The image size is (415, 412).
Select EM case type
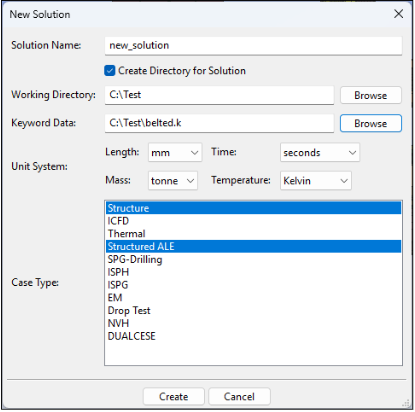pos(254,297)
